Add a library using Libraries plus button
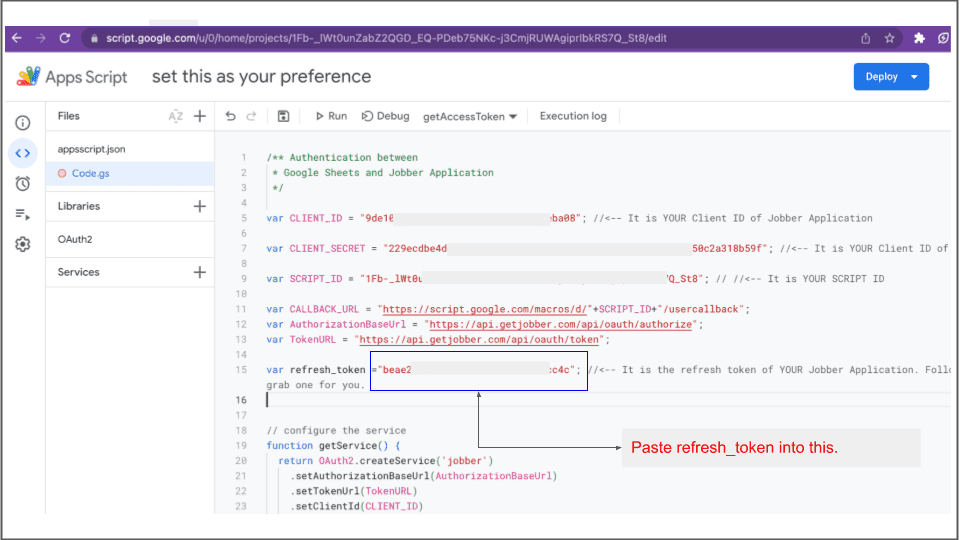 click(200, 206)
